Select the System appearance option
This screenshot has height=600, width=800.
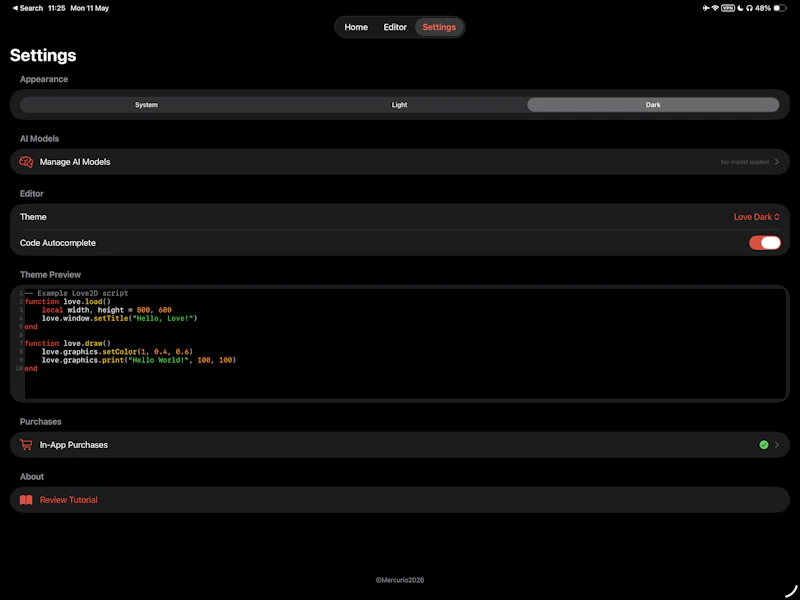pos(146,105)
